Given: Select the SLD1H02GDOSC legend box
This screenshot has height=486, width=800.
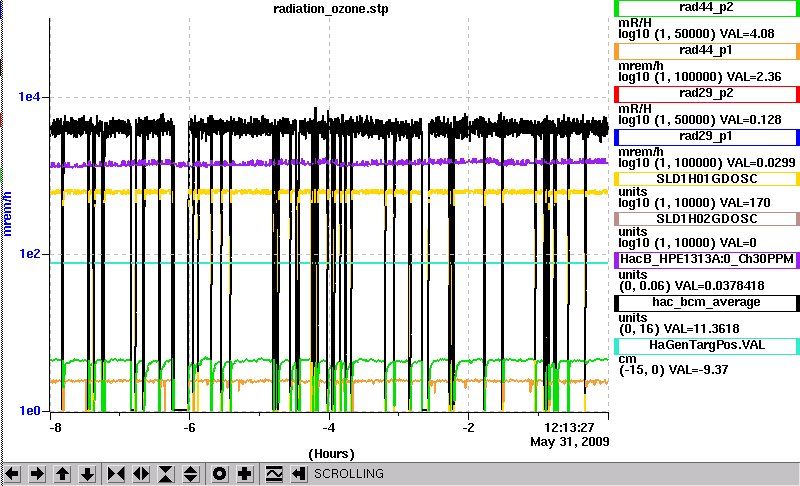Looking at the screenshot, I should tap(707, 219).
